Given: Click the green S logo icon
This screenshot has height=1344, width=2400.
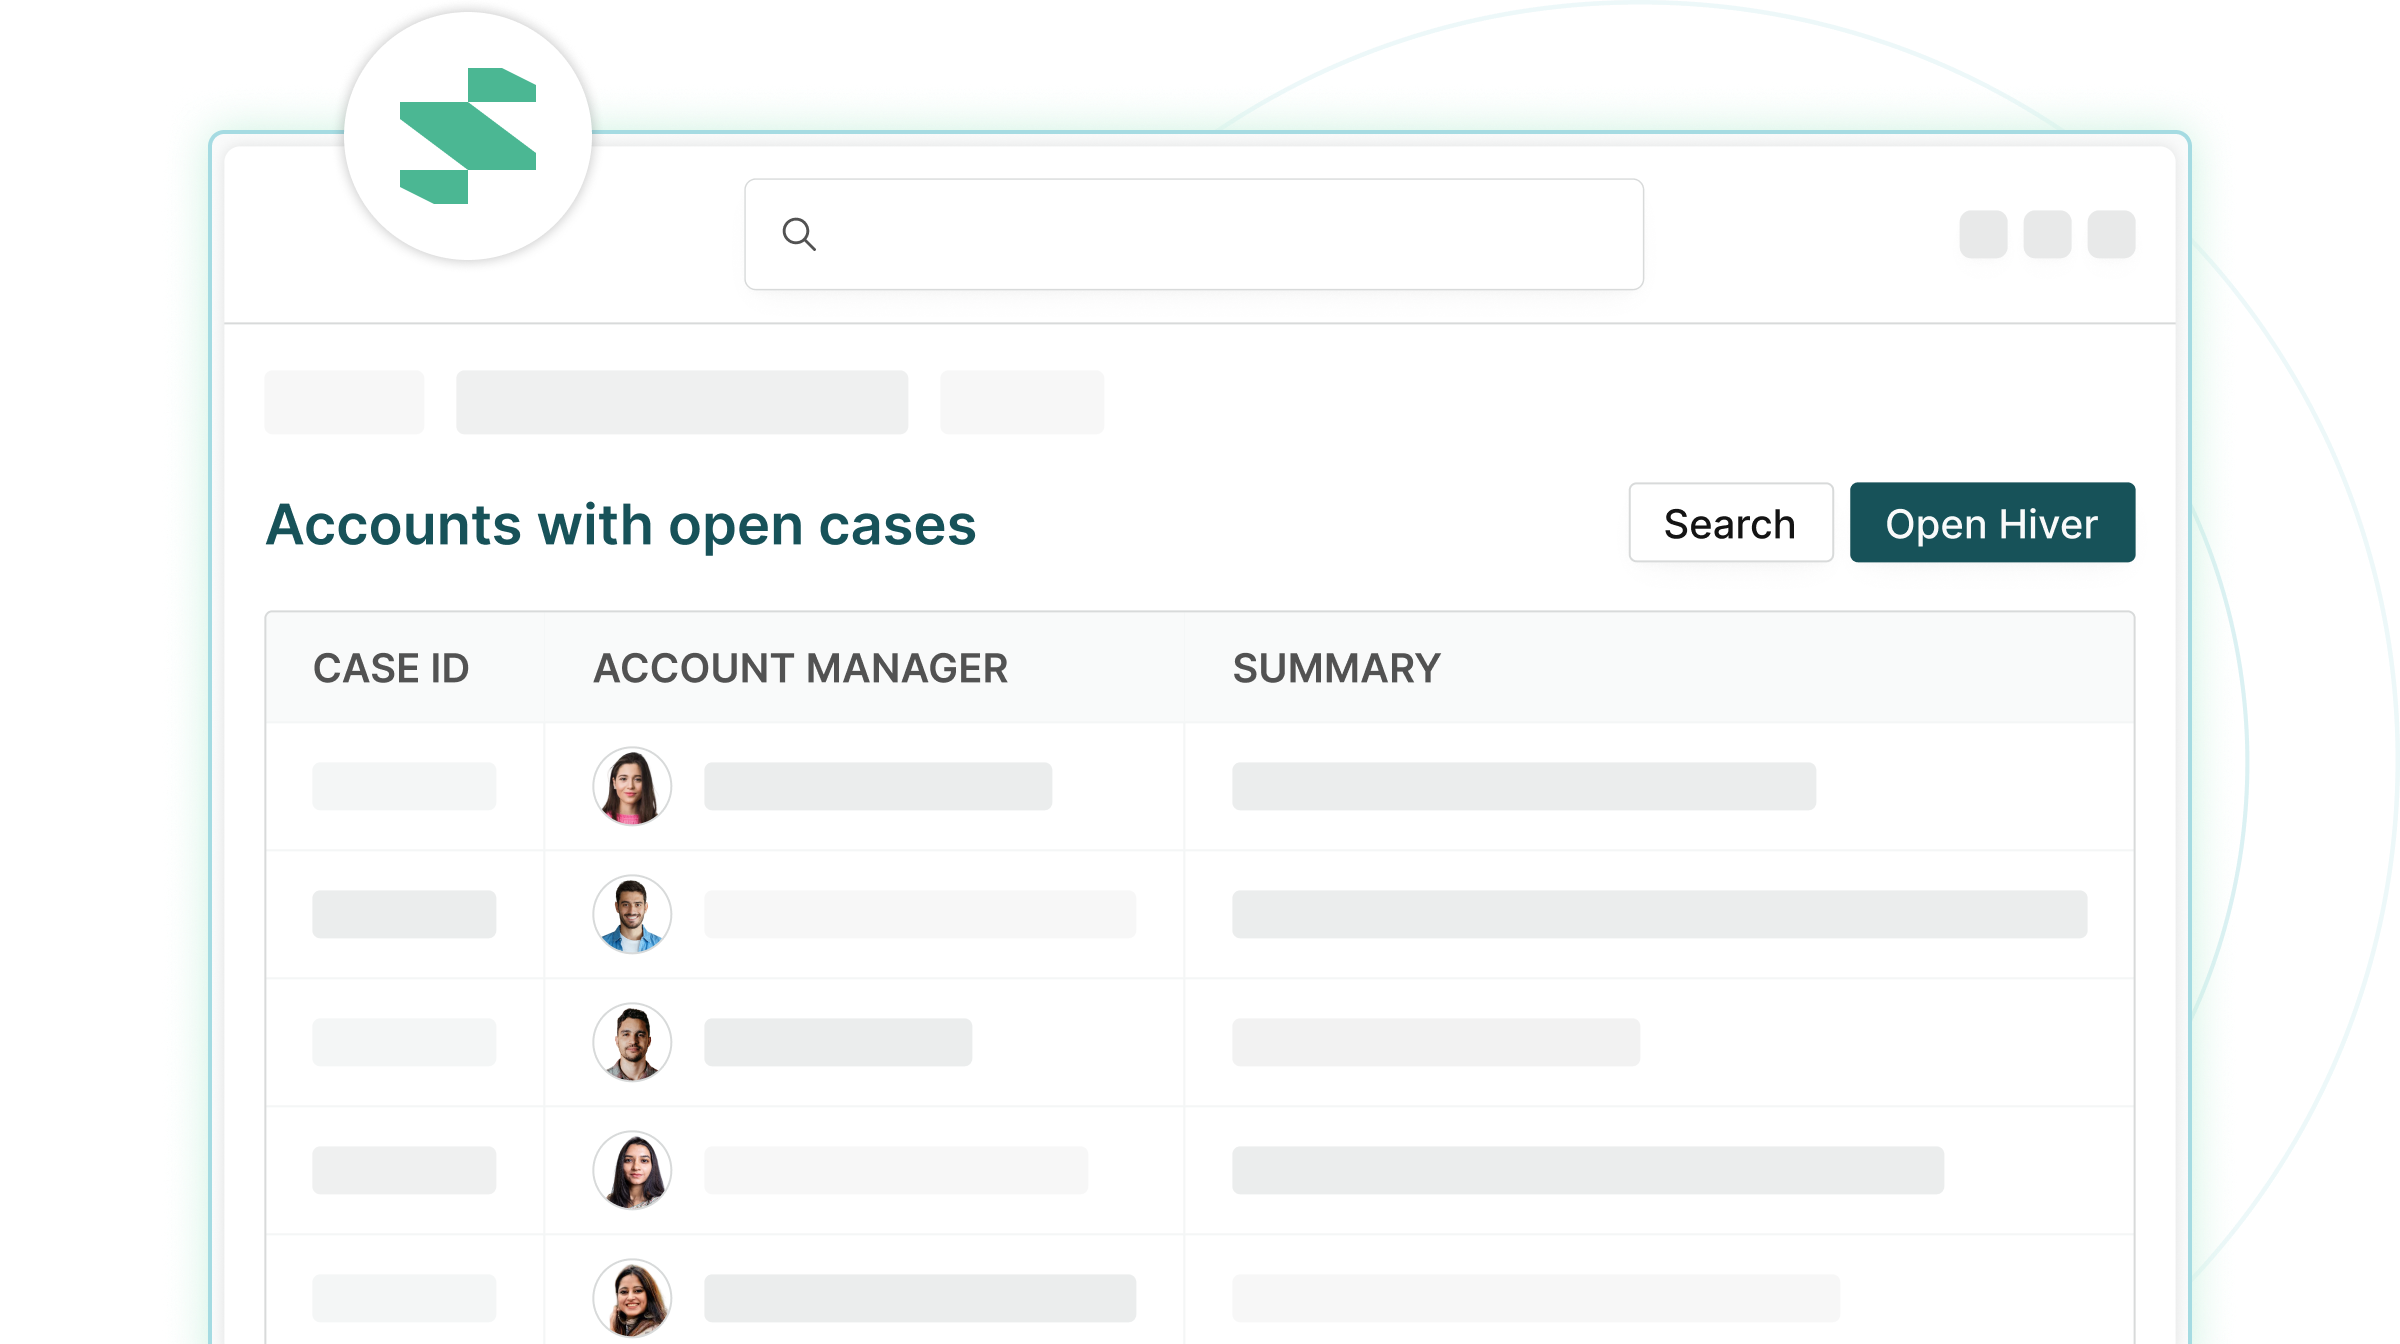Looking at the screenshot, I should [x=468, y=136].
